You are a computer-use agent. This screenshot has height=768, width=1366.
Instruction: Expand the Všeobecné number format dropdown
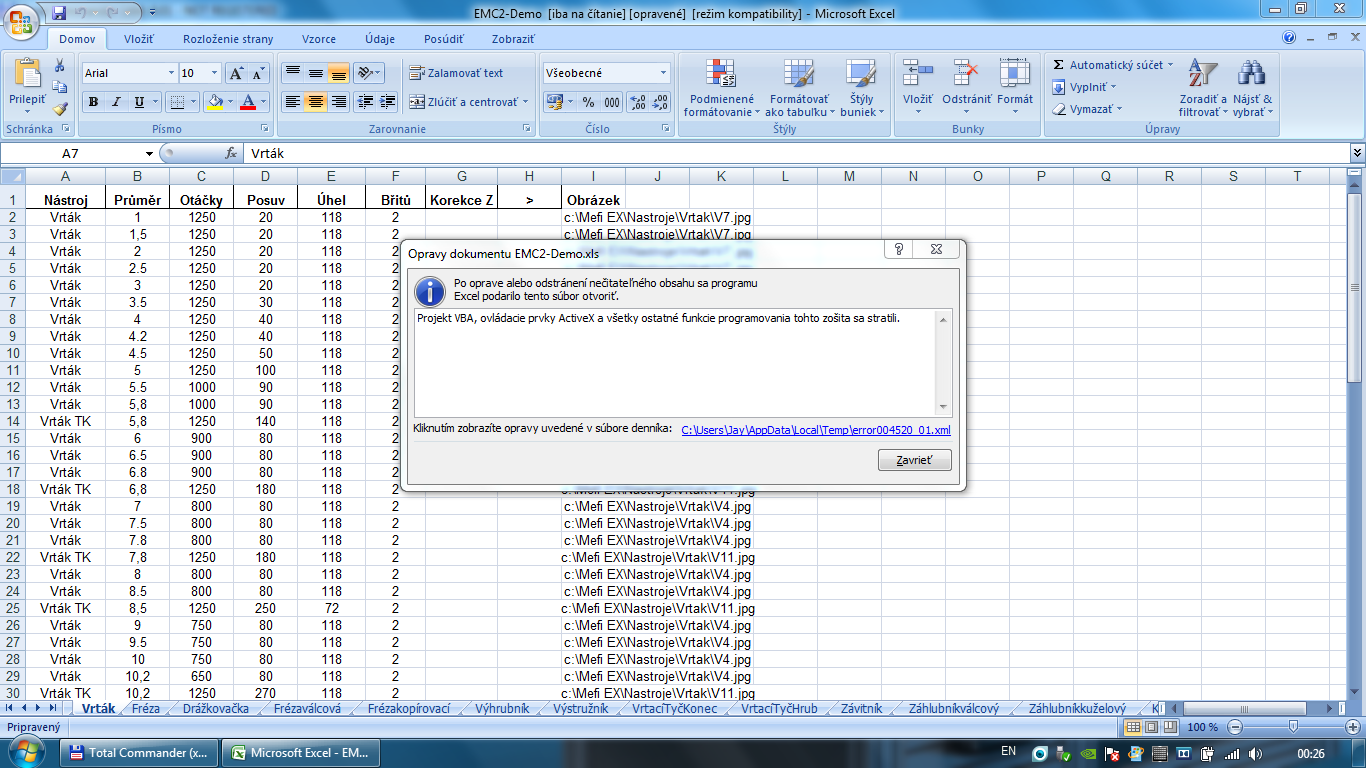[x=663, y=73]
